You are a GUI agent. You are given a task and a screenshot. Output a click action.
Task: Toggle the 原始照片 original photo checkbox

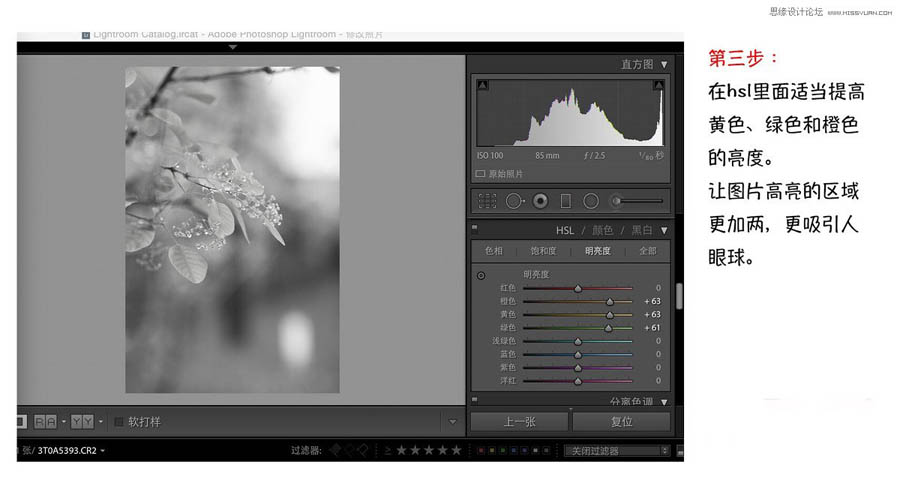click(481, 174)
